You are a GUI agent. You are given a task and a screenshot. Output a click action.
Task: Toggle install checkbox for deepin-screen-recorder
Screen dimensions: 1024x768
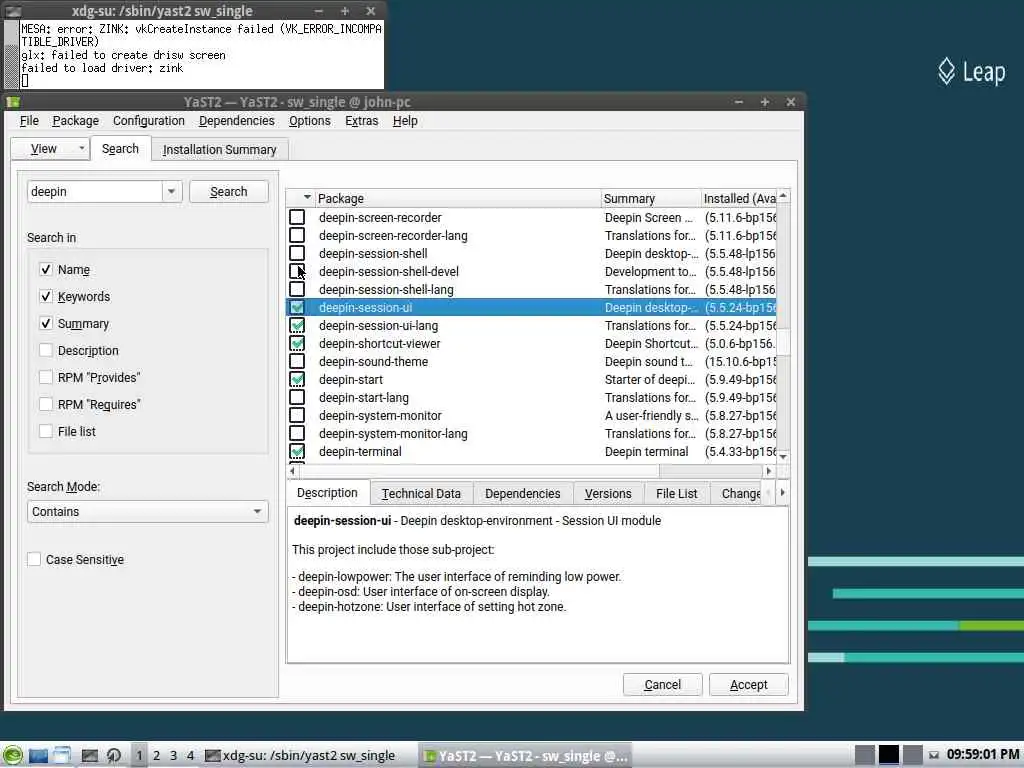click(x=297, y=217)
